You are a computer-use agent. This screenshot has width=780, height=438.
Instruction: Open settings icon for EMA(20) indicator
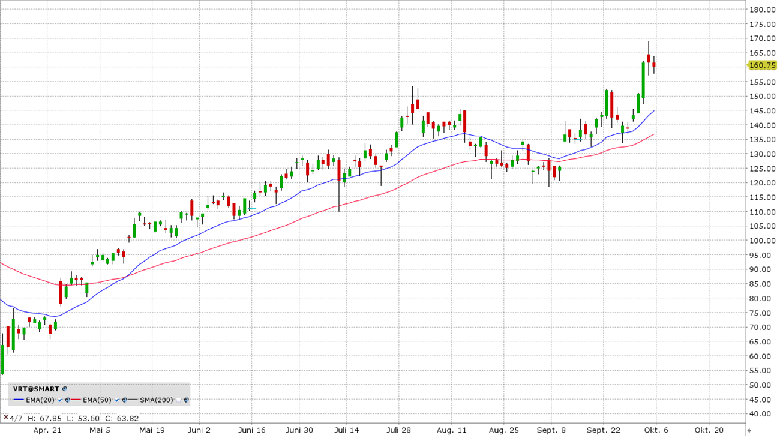click(67, 400)
